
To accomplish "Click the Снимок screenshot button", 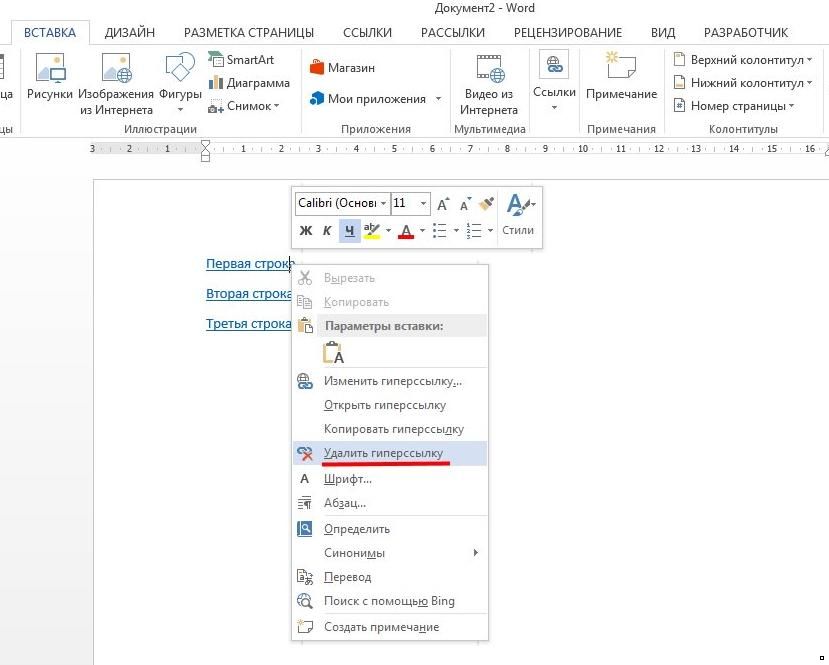I will 244,106.
